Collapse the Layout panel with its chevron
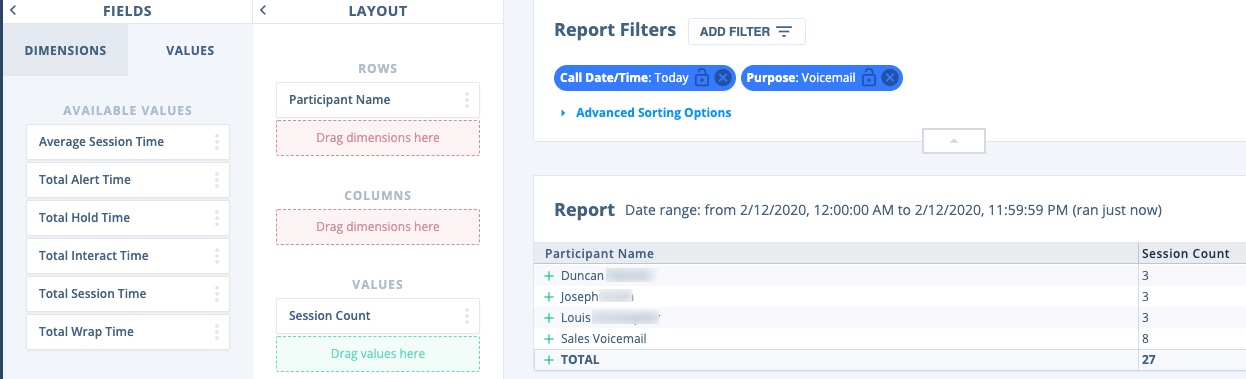The height and width of the screenshot is (379, 1246). [263, 10]
